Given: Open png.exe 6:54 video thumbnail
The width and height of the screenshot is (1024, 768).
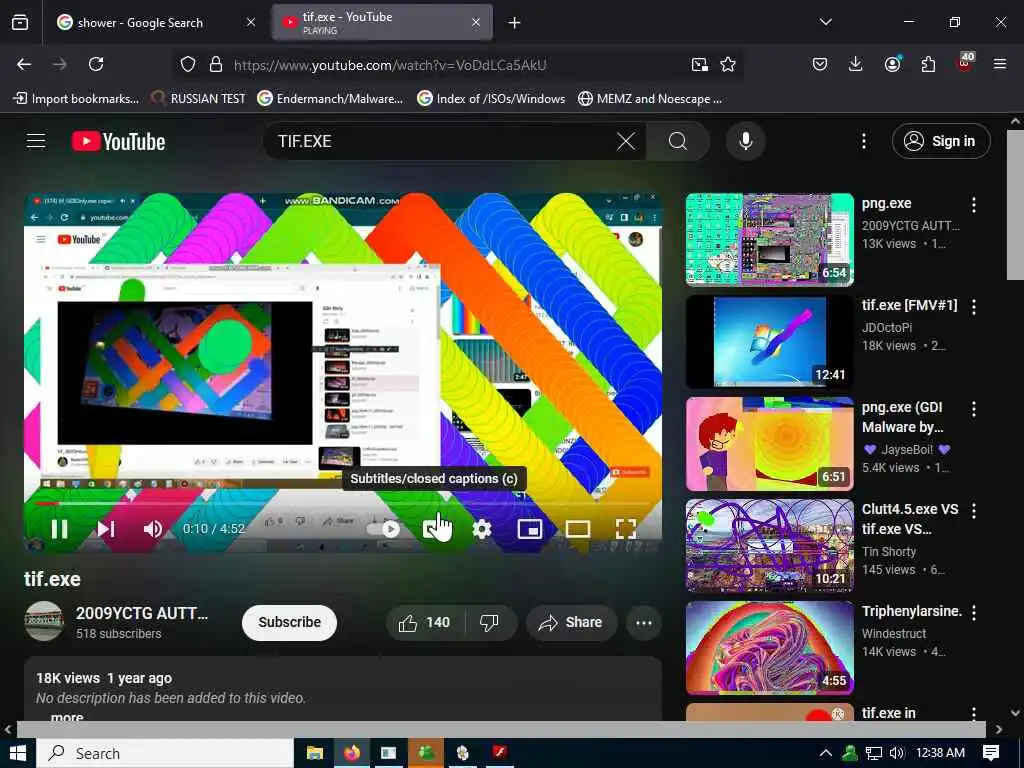Looking at the screenshot, I should pyautogui.click(x=770, y=240).
